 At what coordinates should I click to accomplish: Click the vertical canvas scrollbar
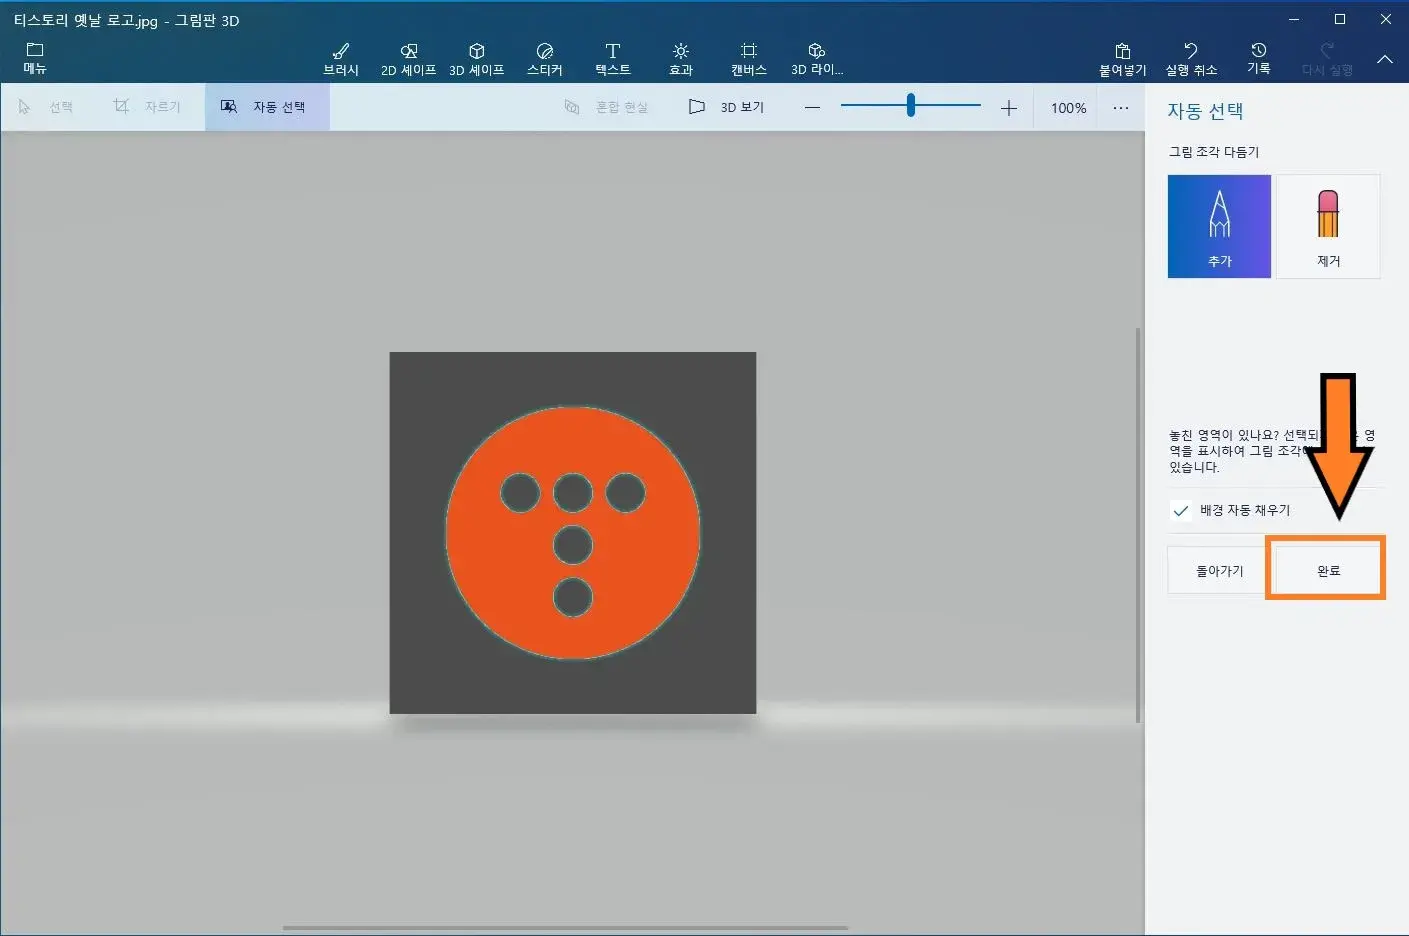point(1138,525)
